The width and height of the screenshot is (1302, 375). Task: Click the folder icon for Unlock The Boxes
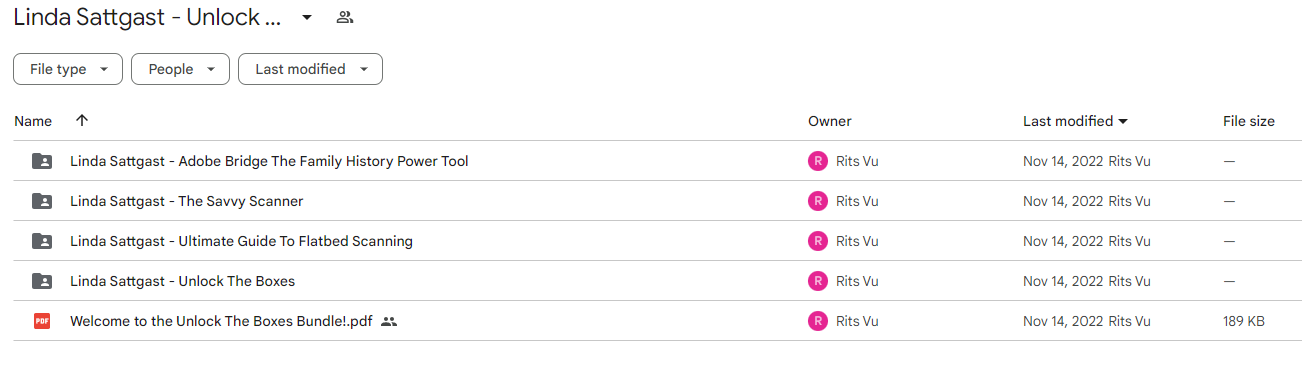(41, 281)
